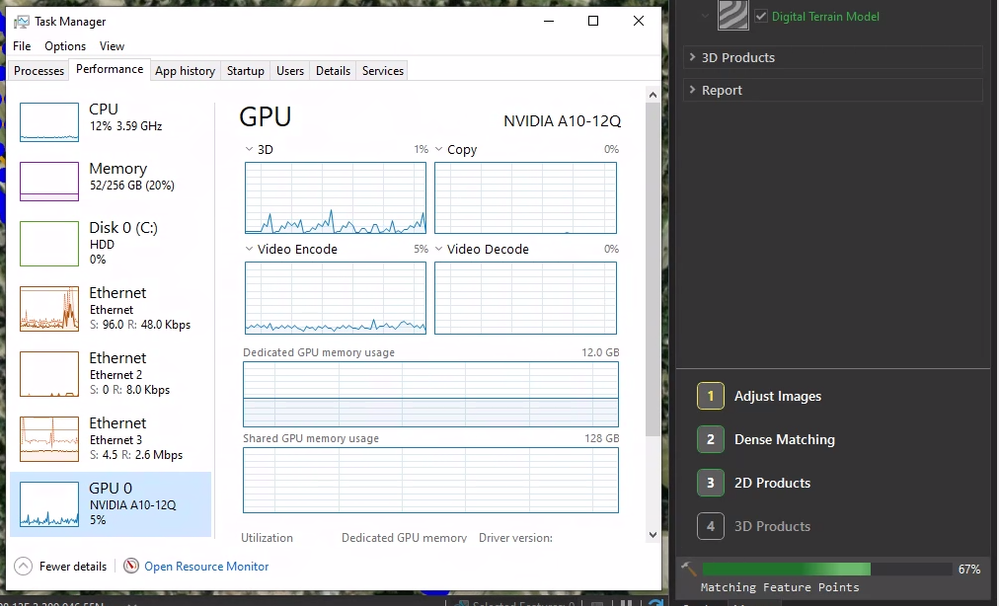
Task: Click the Adjust Images step label
Action: [777, 396]
